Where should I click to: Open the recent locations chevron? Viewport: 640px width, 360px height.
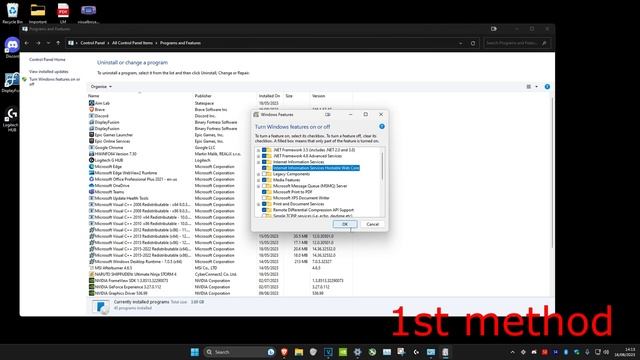tap(48, 43)
